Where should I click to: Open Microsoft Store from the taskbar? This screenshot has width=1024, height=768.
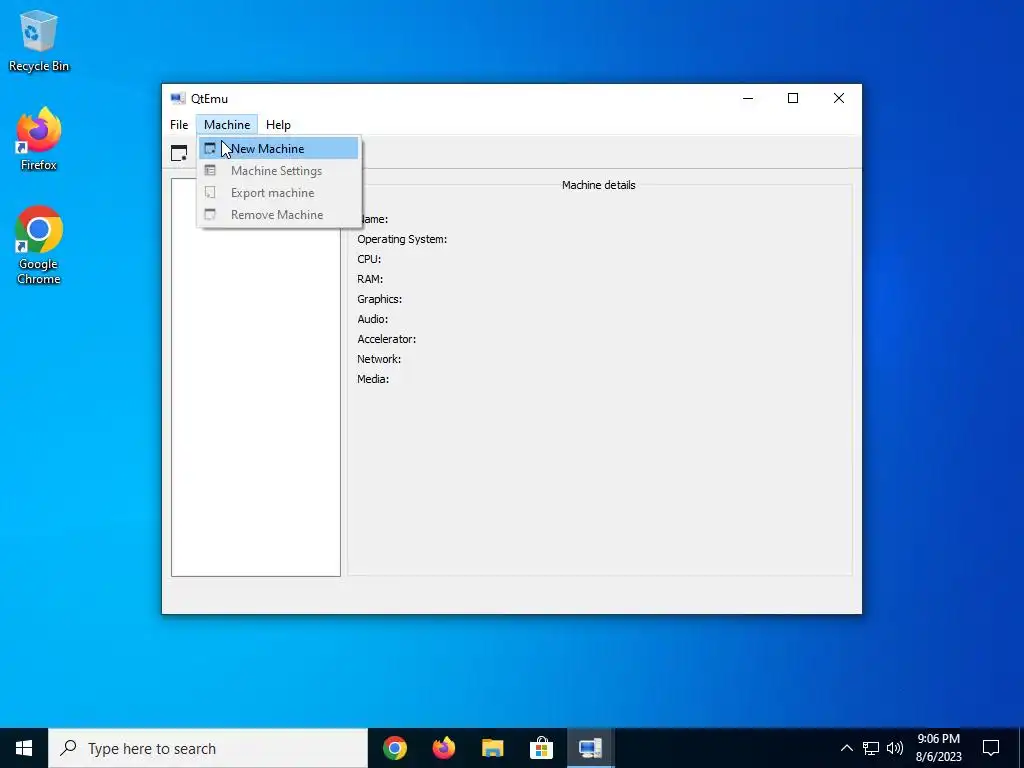tap(541, 748)
